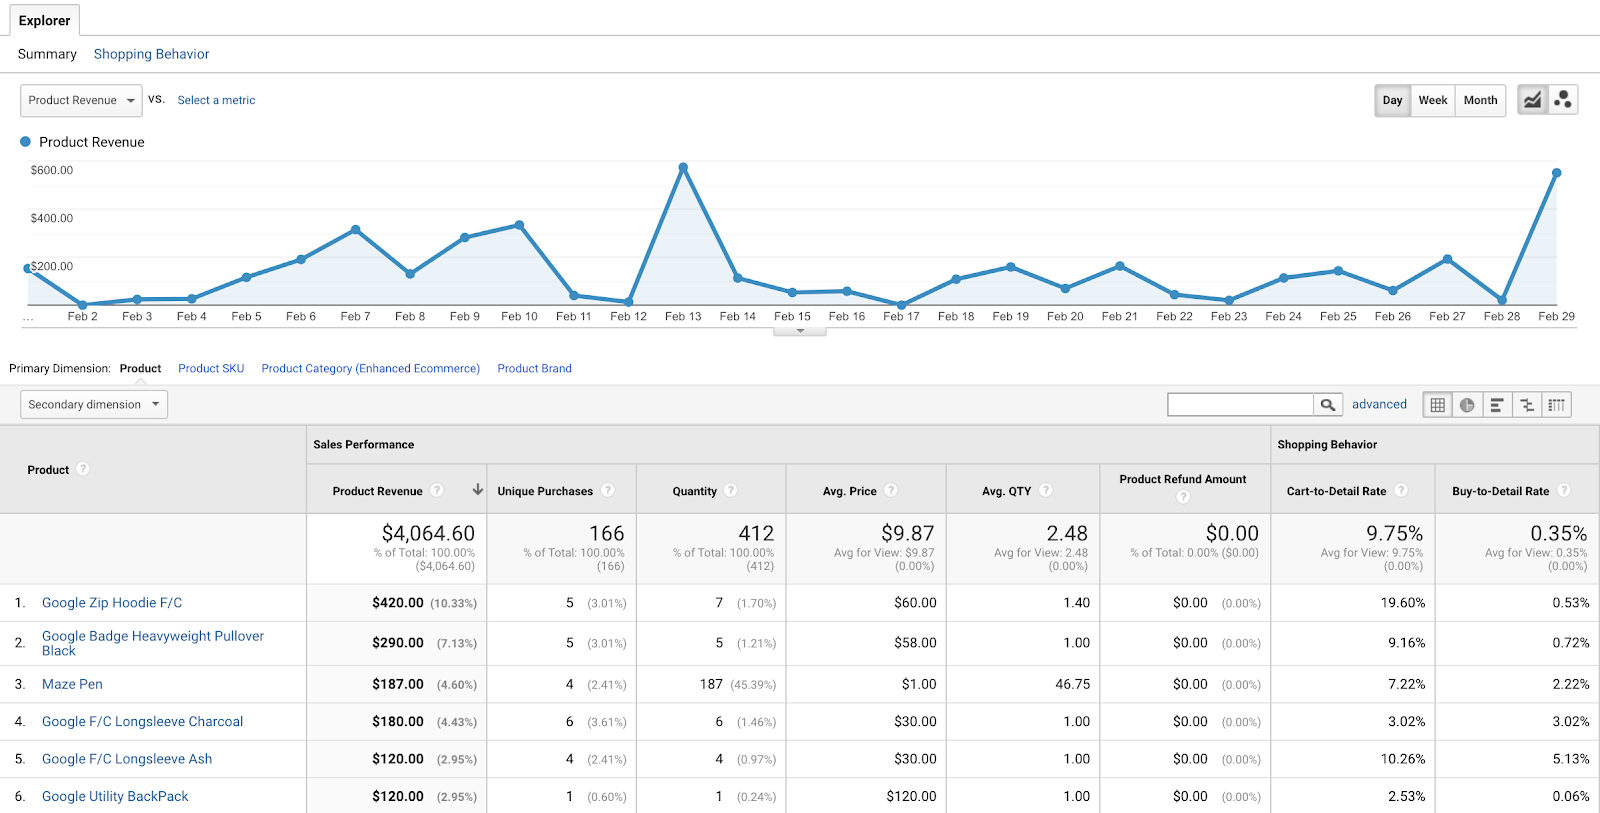Screen dimensions: 1600x813
Task: Click the Feb 29 data point on chart
Action: click(1556, 173)
